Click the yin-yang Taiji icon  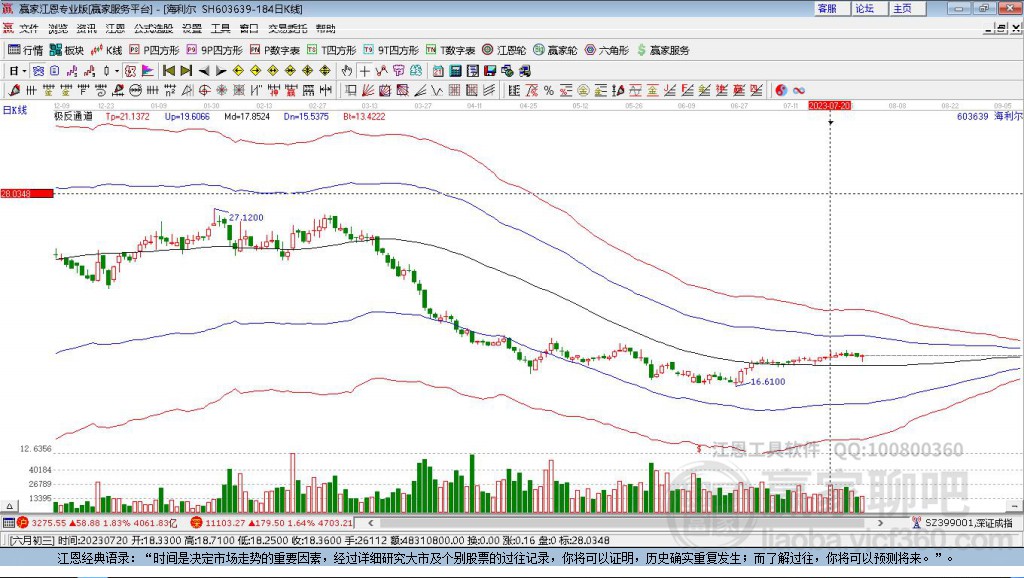point(781,90)
